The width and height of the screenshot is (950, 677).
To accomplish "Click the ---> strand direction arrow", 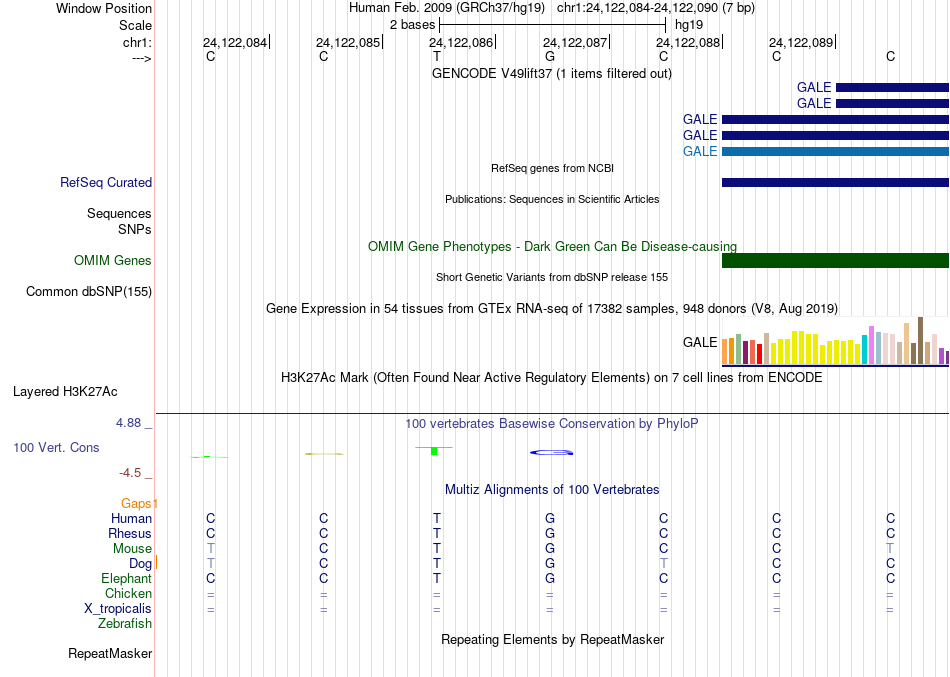I will click(x=142, y=58).
